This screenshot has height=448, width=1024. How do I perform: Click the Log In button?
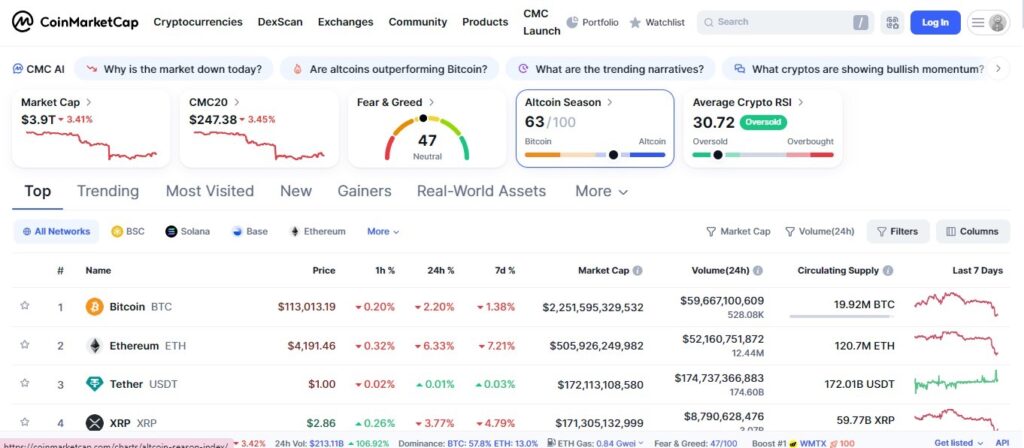coord(935,22)
